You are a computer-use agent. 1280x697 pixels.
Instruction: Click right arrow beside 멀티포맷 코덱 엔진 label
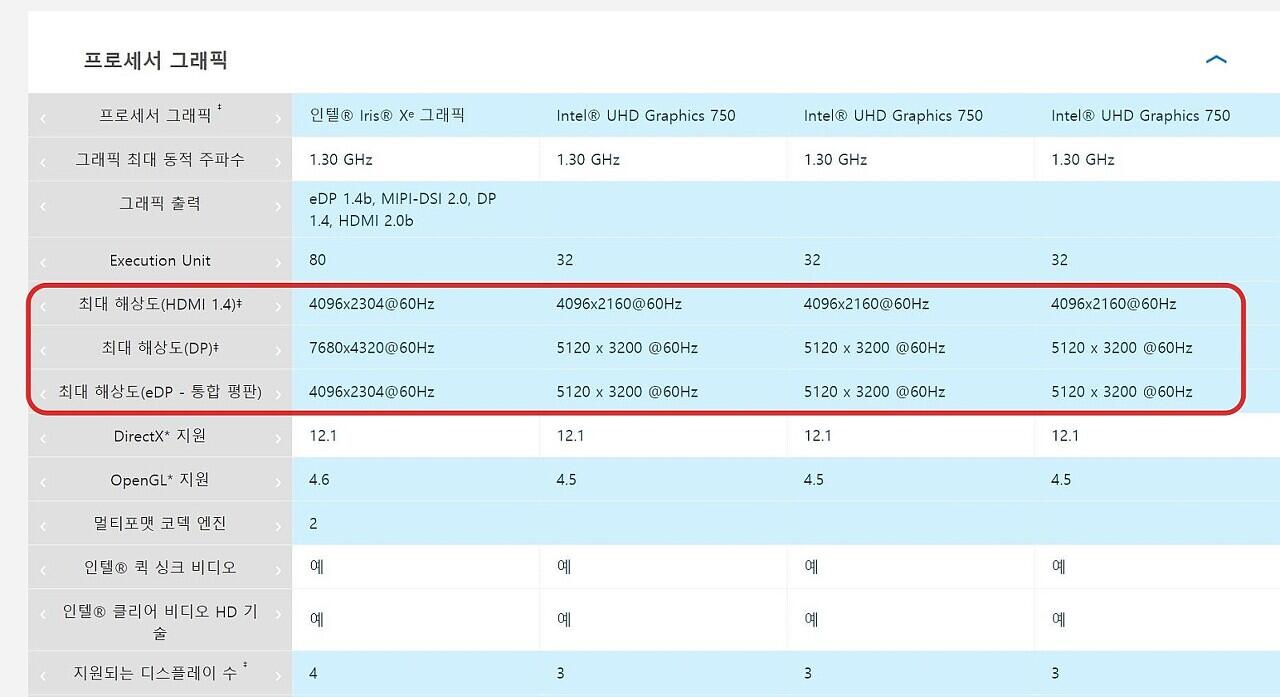[278, 526]
